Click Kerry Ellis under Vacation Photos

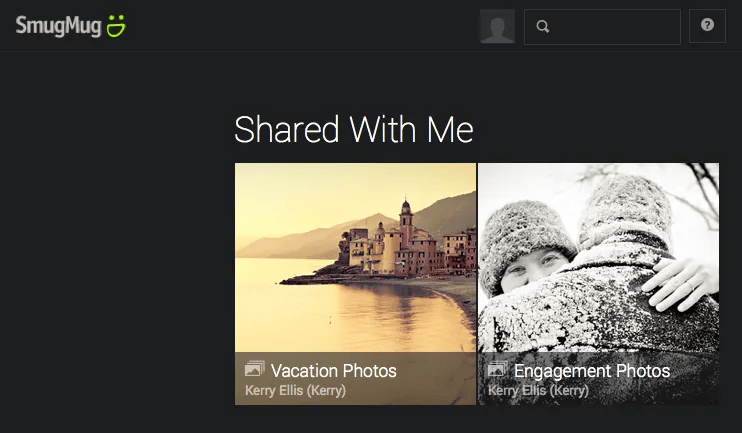click(x=295, y=390)
